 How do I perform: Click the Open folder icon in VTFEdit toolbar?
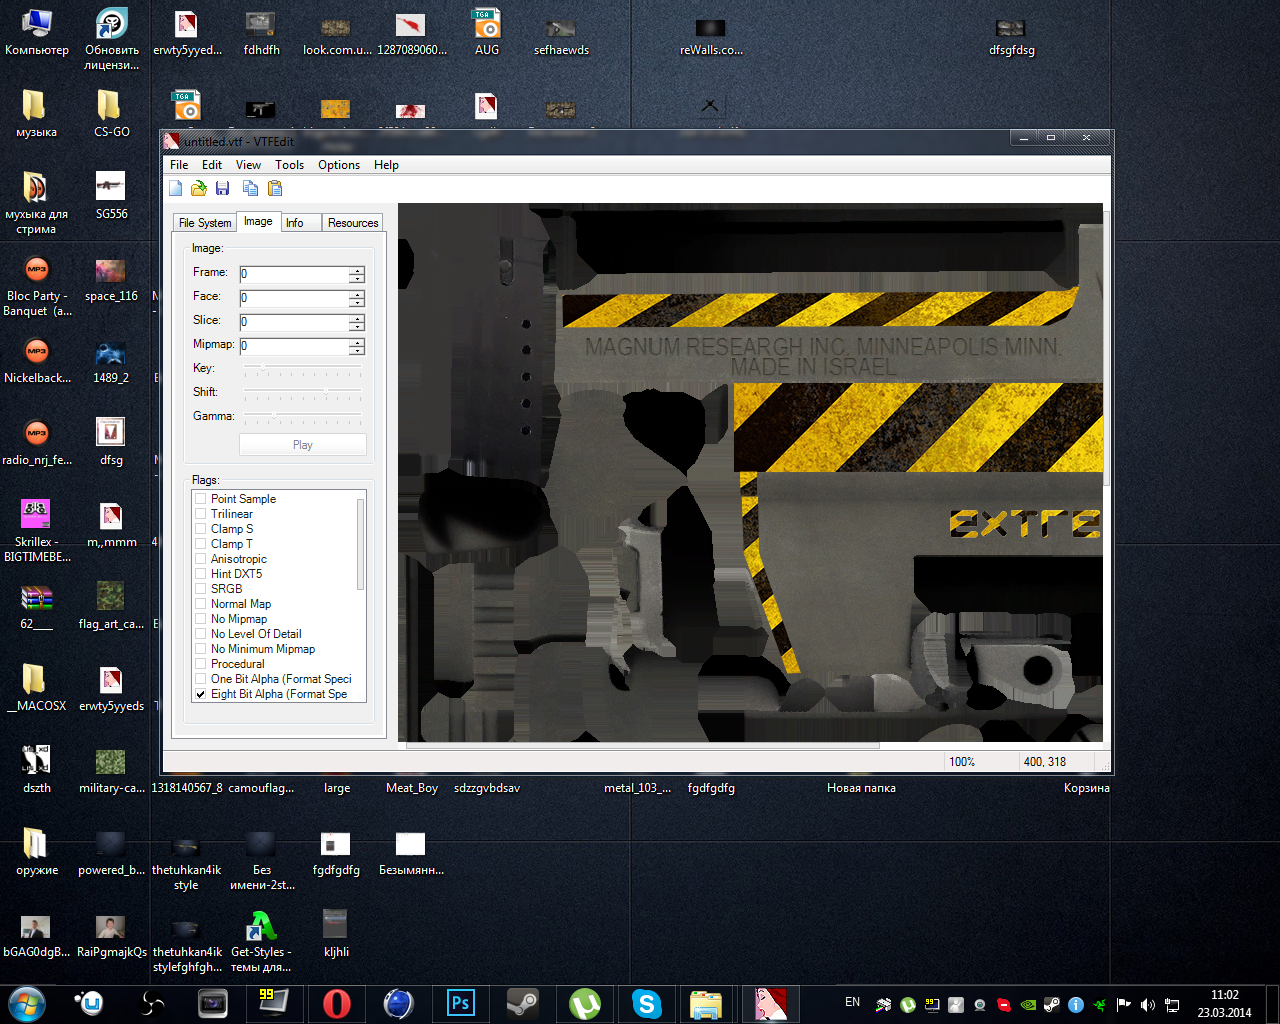coord(199,188)
